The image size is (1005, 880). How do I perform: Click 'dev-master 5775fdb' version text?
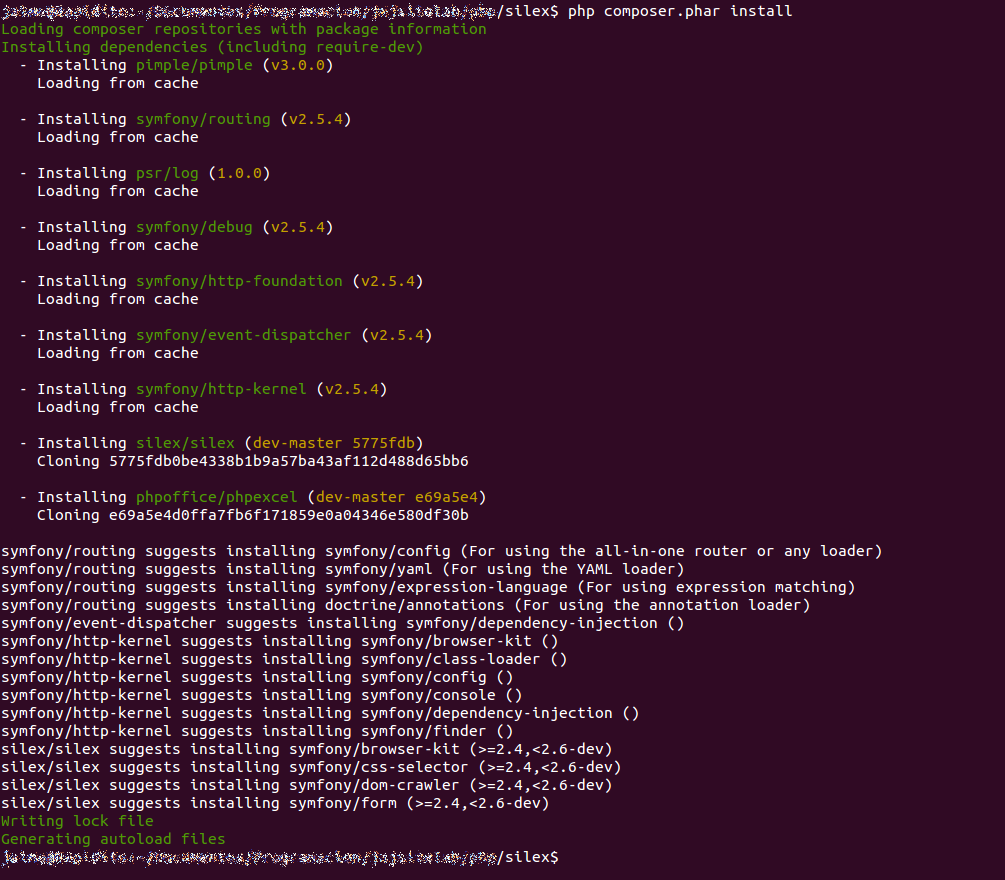(x=334, y=442)
